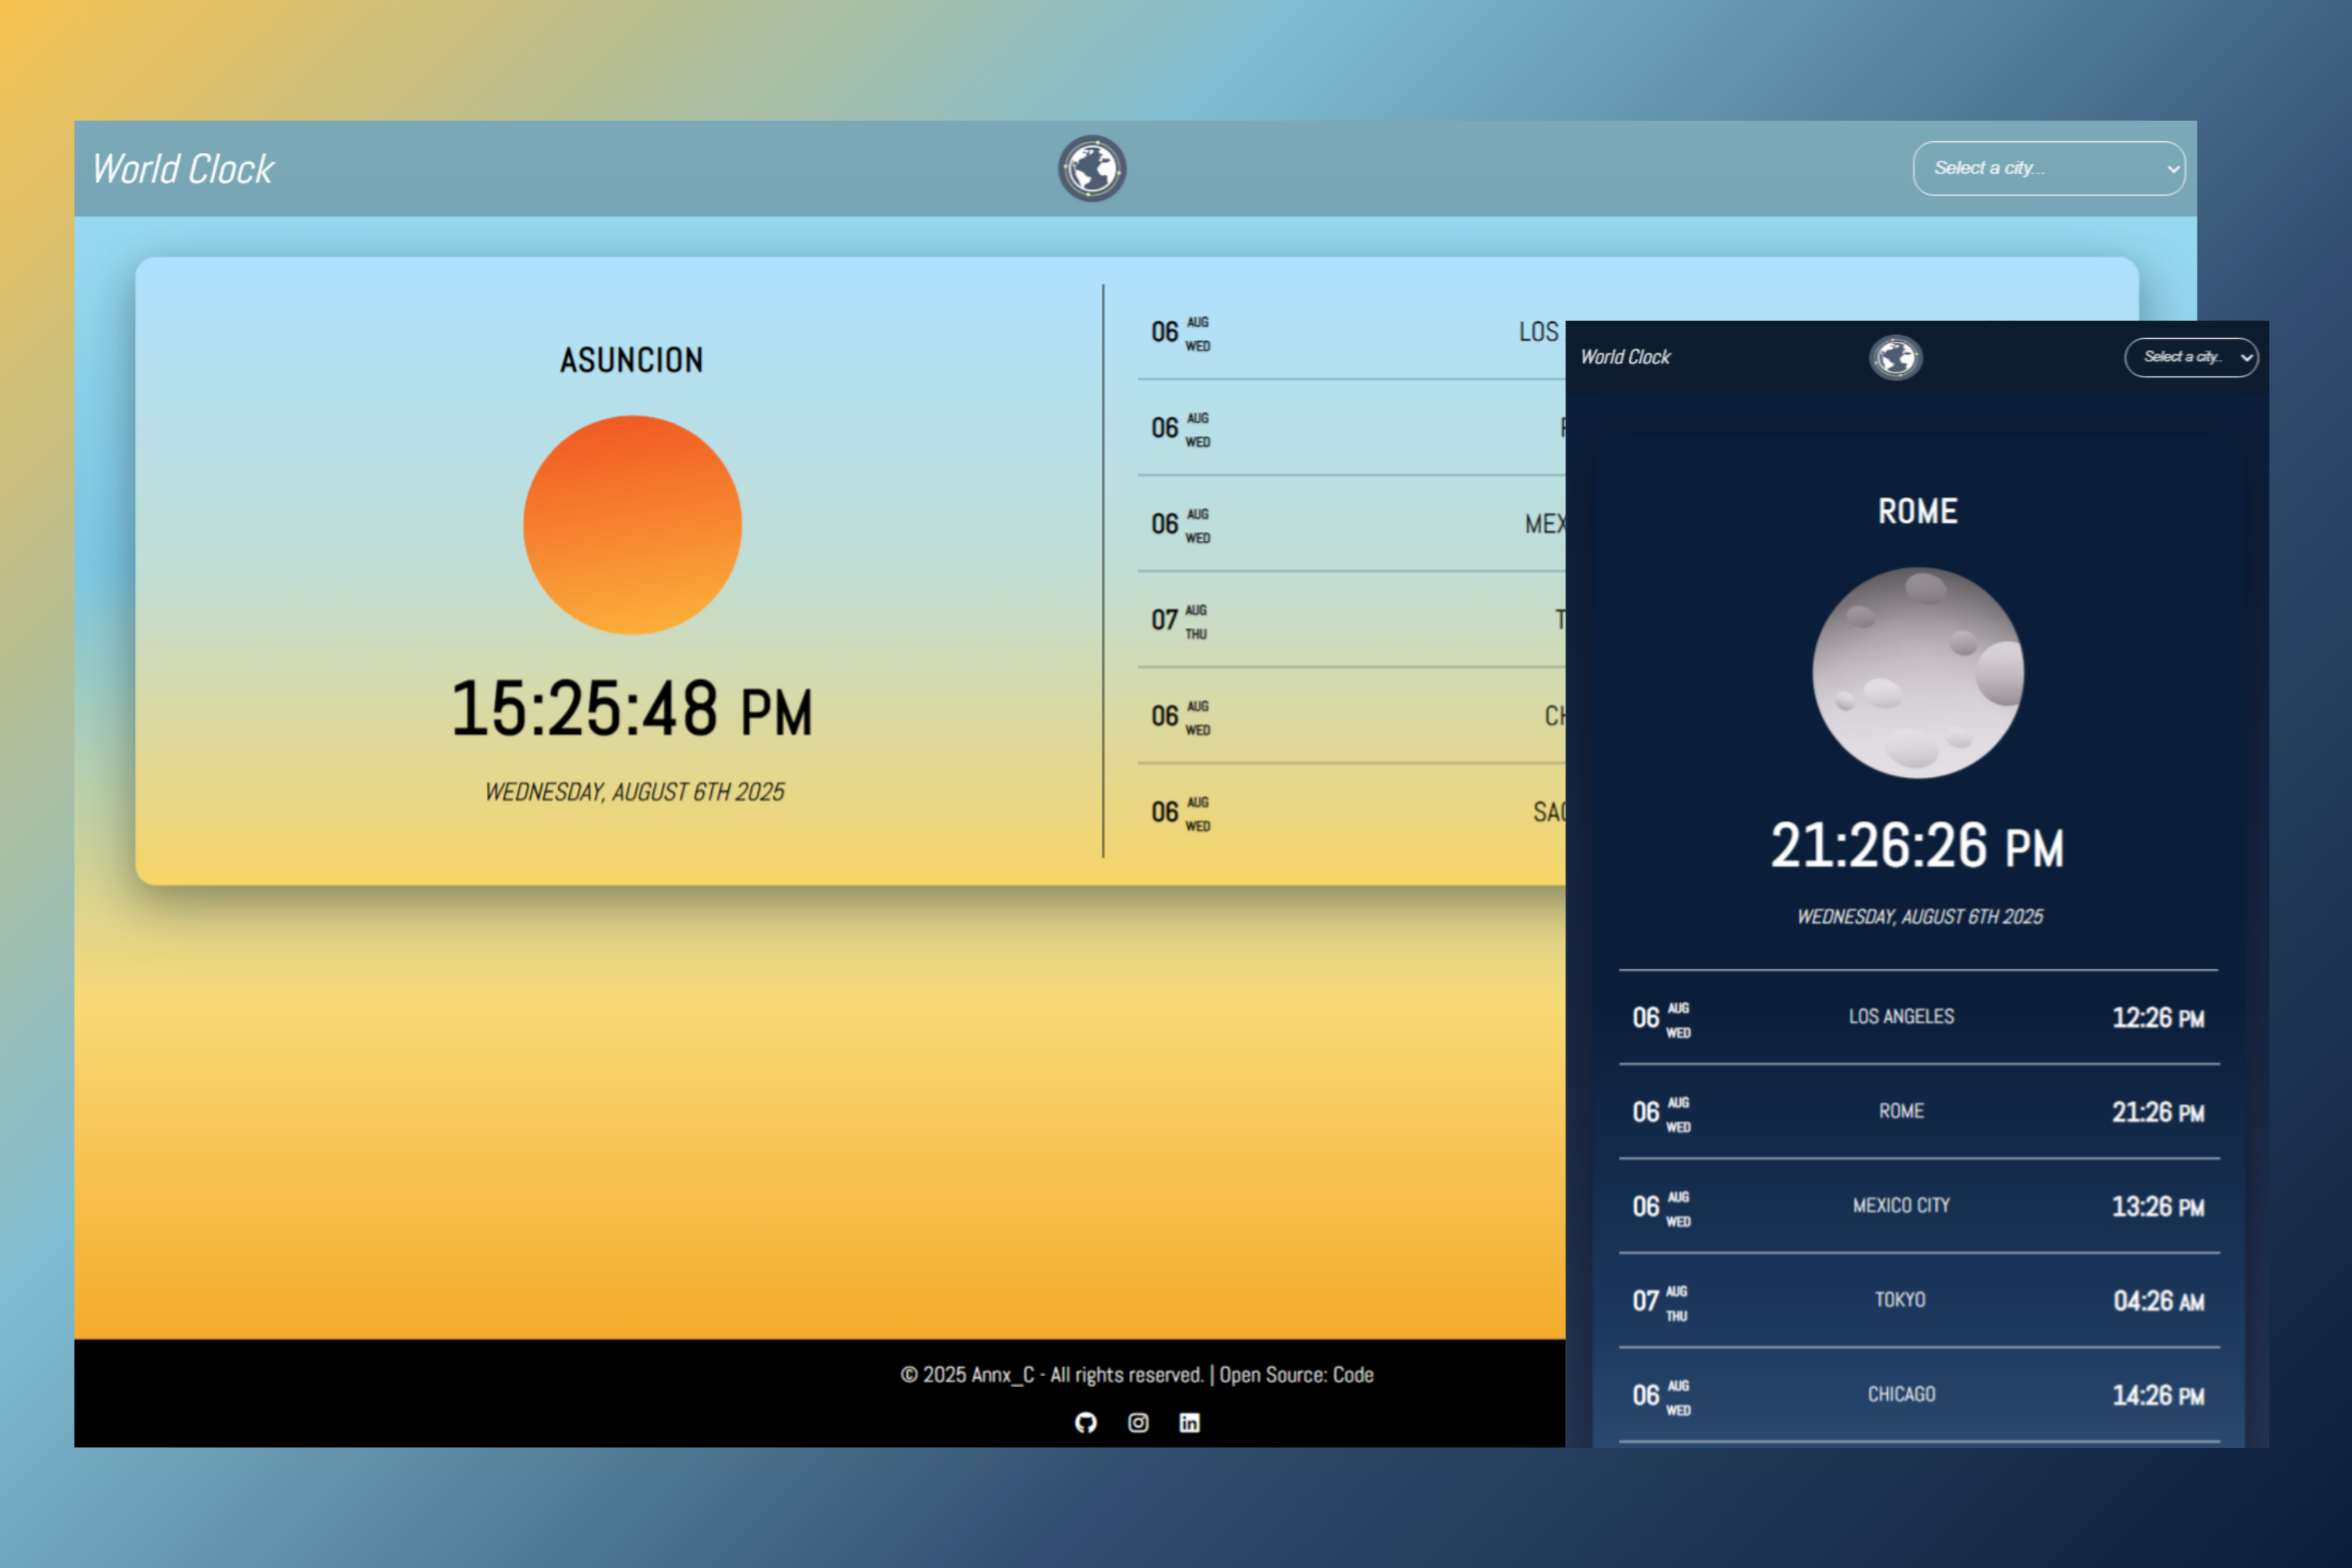Open the 'Select a city...' dropdown in light view
2352x1568 pixels.
tap(2048, 168)
